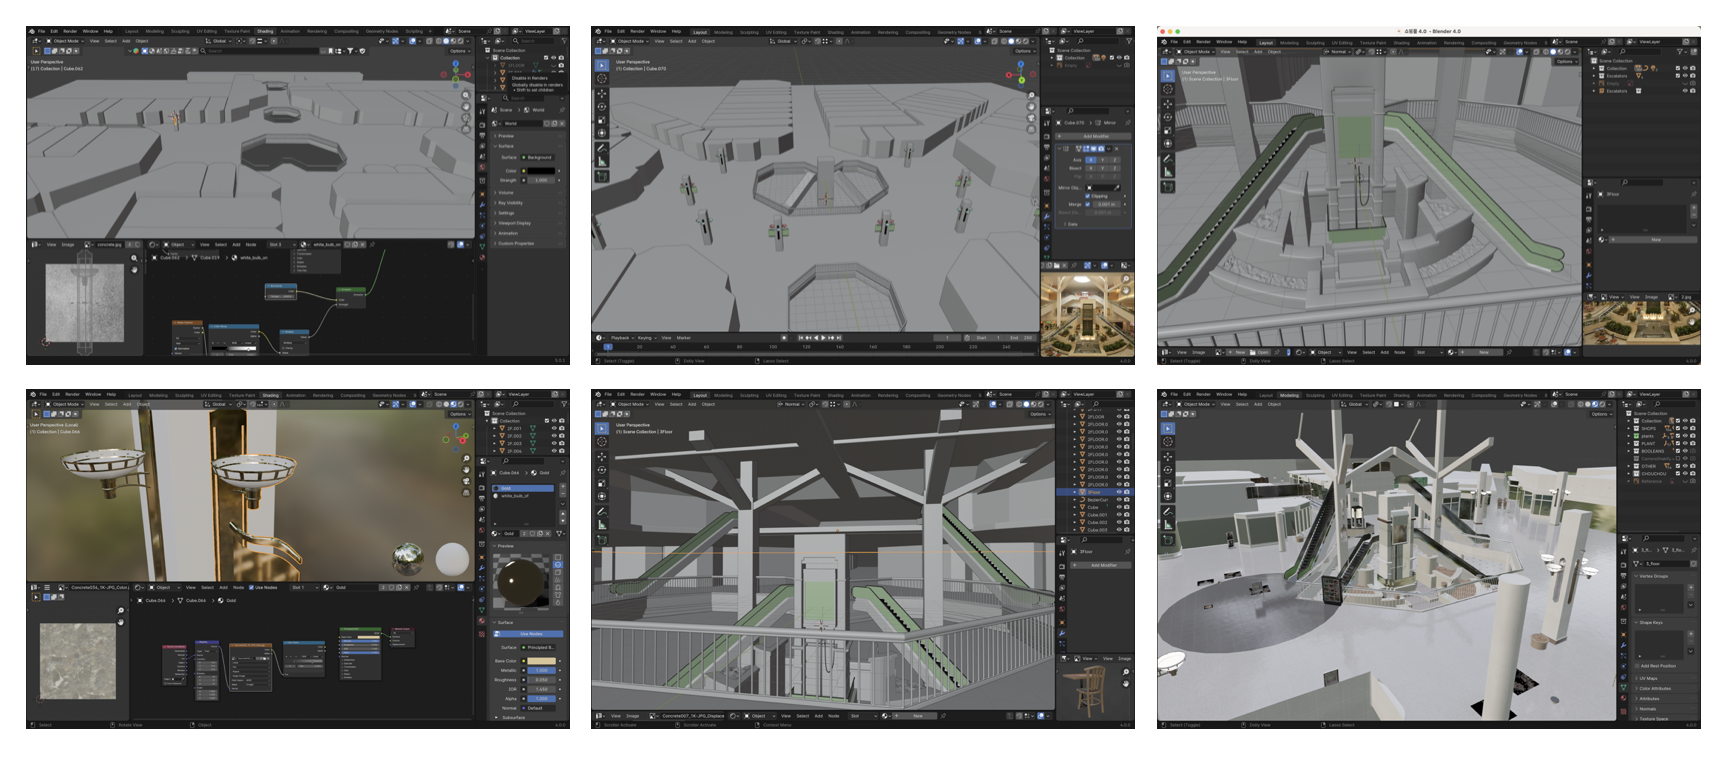
Task: Select the white_bulb_of material slot below Gold
Action: [x=516, y=496]
